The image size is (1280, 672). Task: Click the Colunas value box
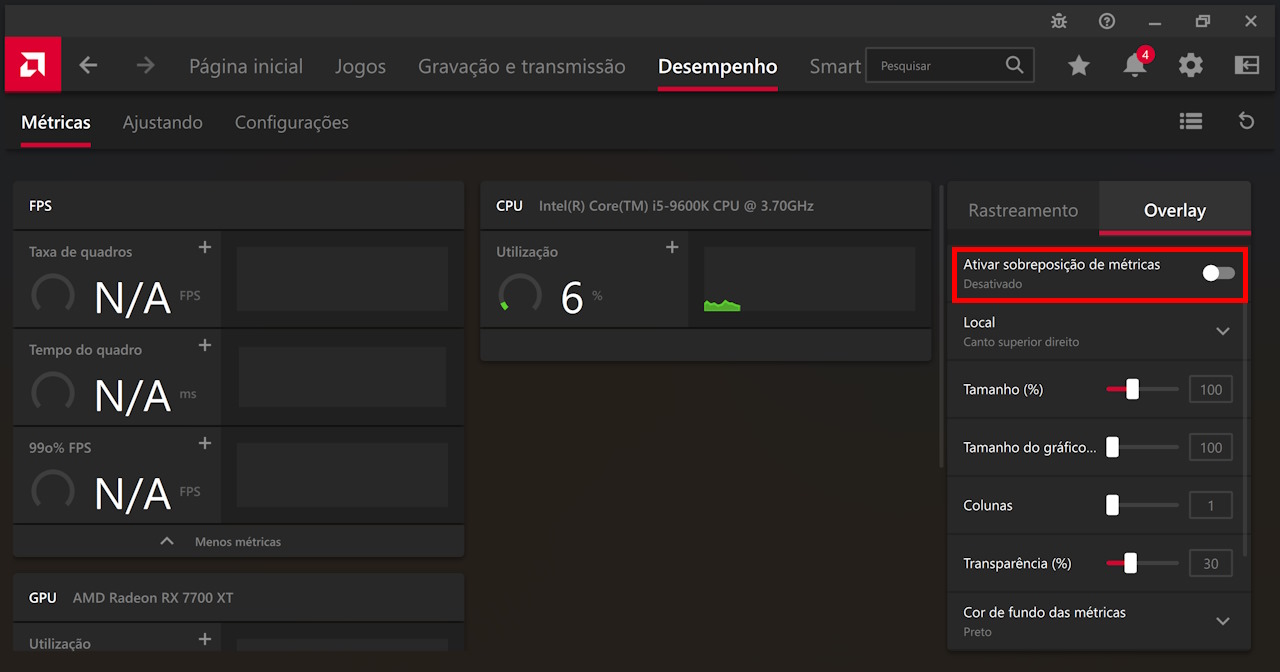(x=1211, y=505)
